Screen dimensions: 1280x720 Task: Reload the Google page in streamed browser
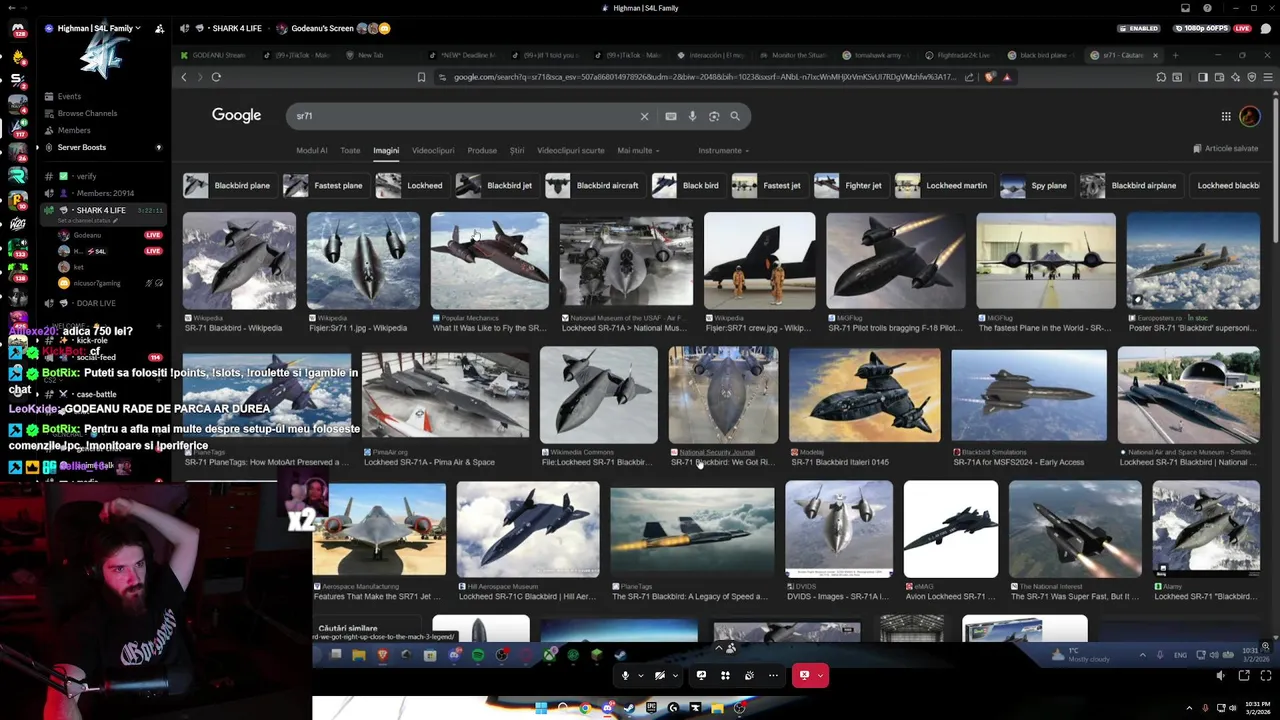pyautogui.click(x=216, y=77)
